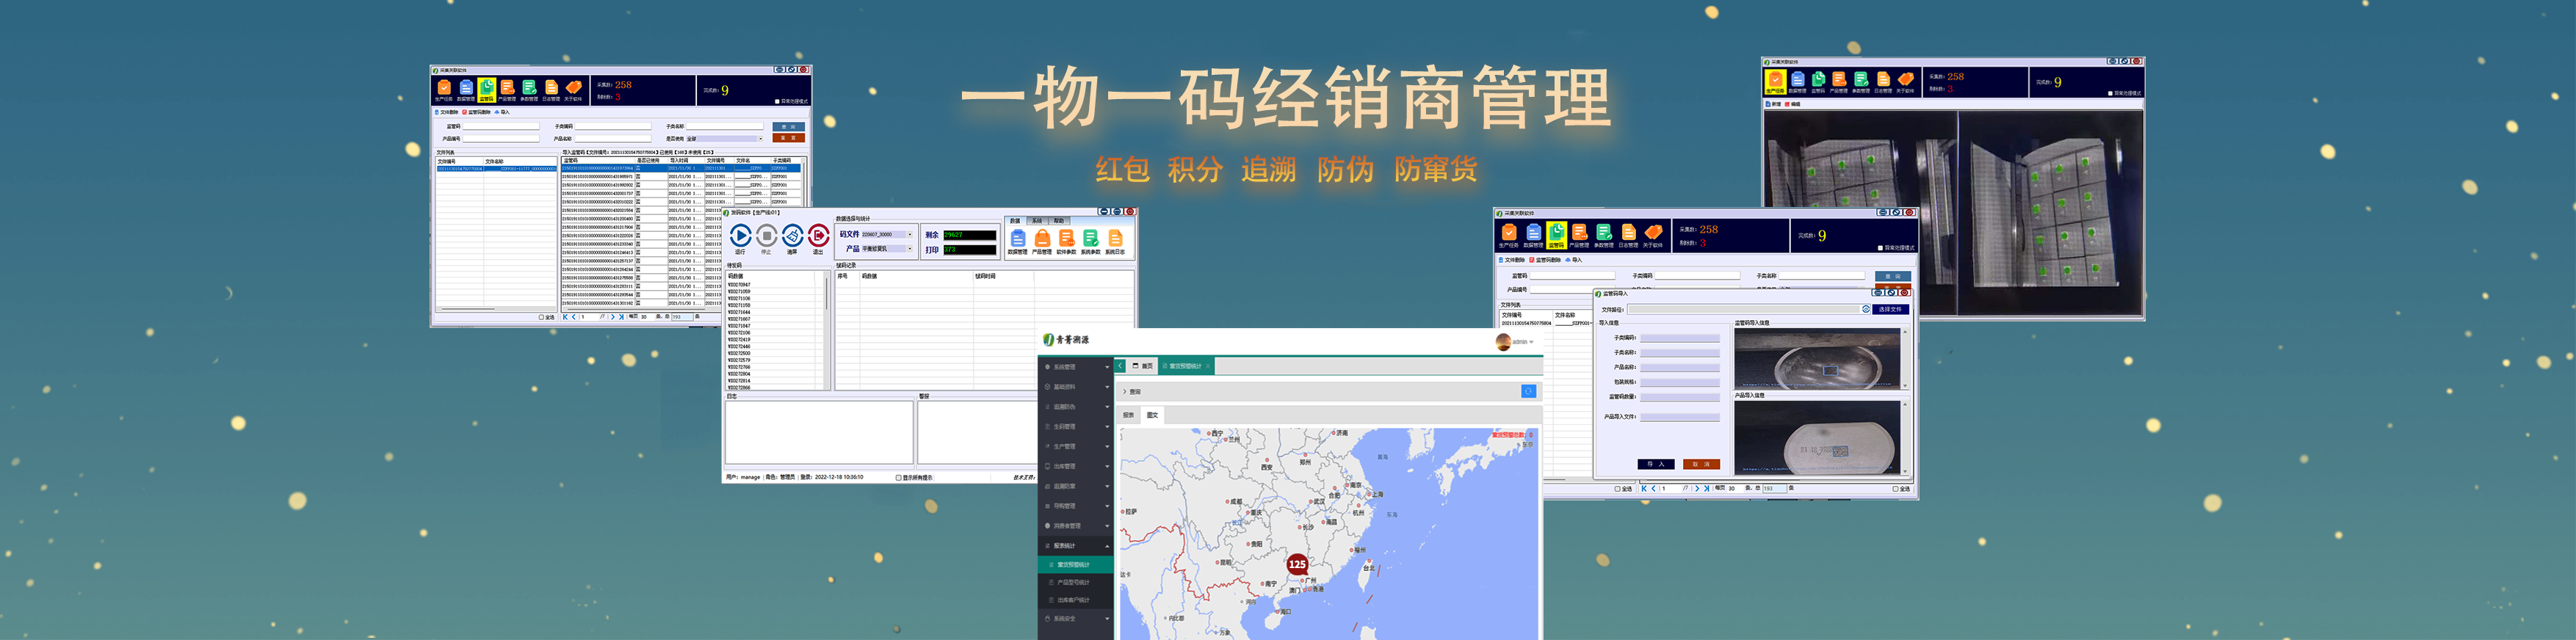Click the 停止 (Stop) icon
This screenshot has width=2576, height=640.
766,235
